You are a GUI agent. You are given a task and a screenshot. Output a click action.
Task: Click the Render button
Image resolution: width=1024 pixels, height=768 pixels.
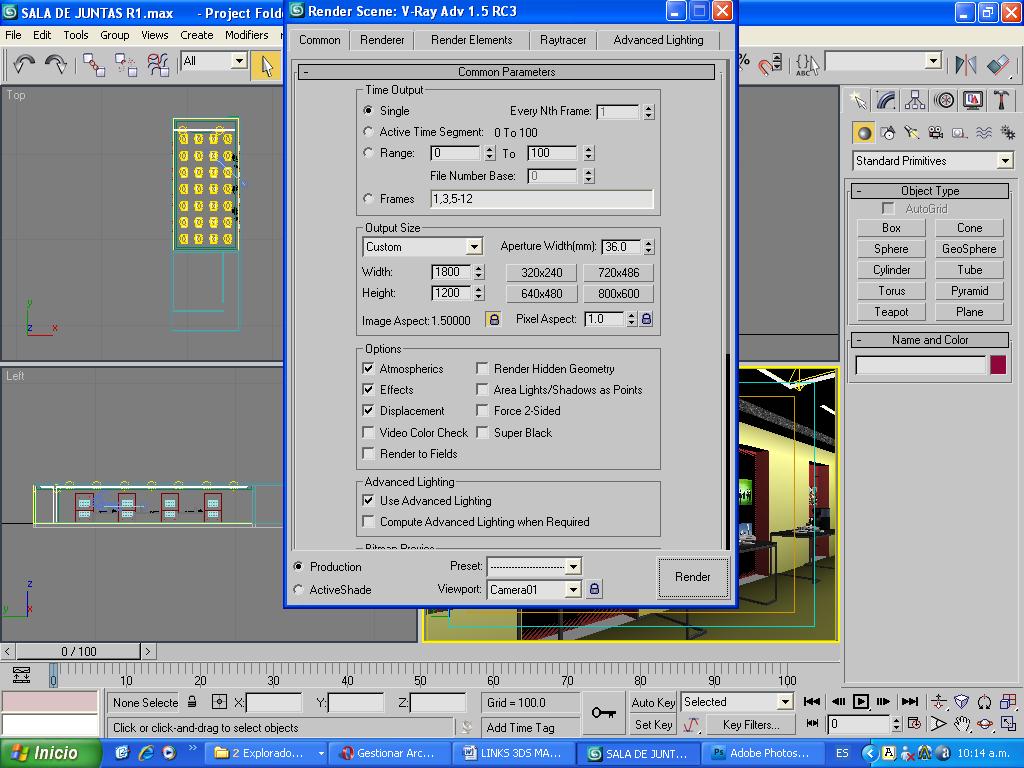point(692,577)
